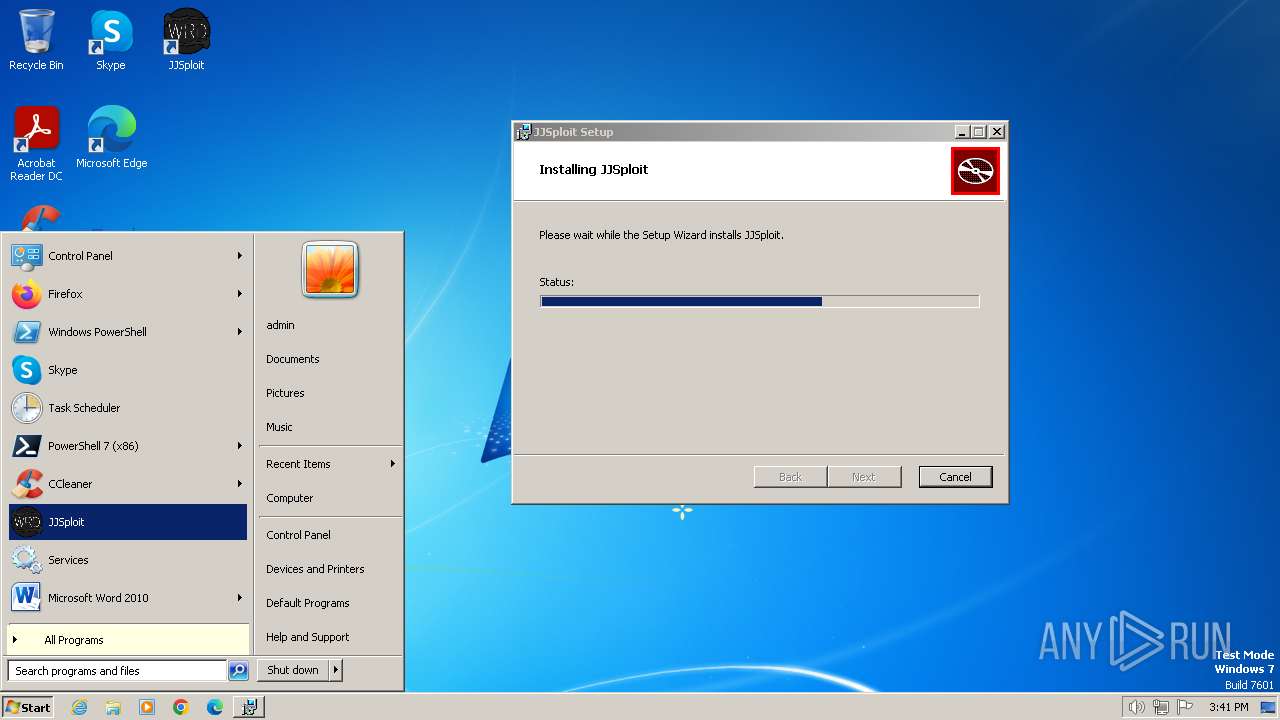Click the user account picture thumbnail
The width and height of the screenshot is (1280, 720).
pyautogui.click(x=330, y=269)
